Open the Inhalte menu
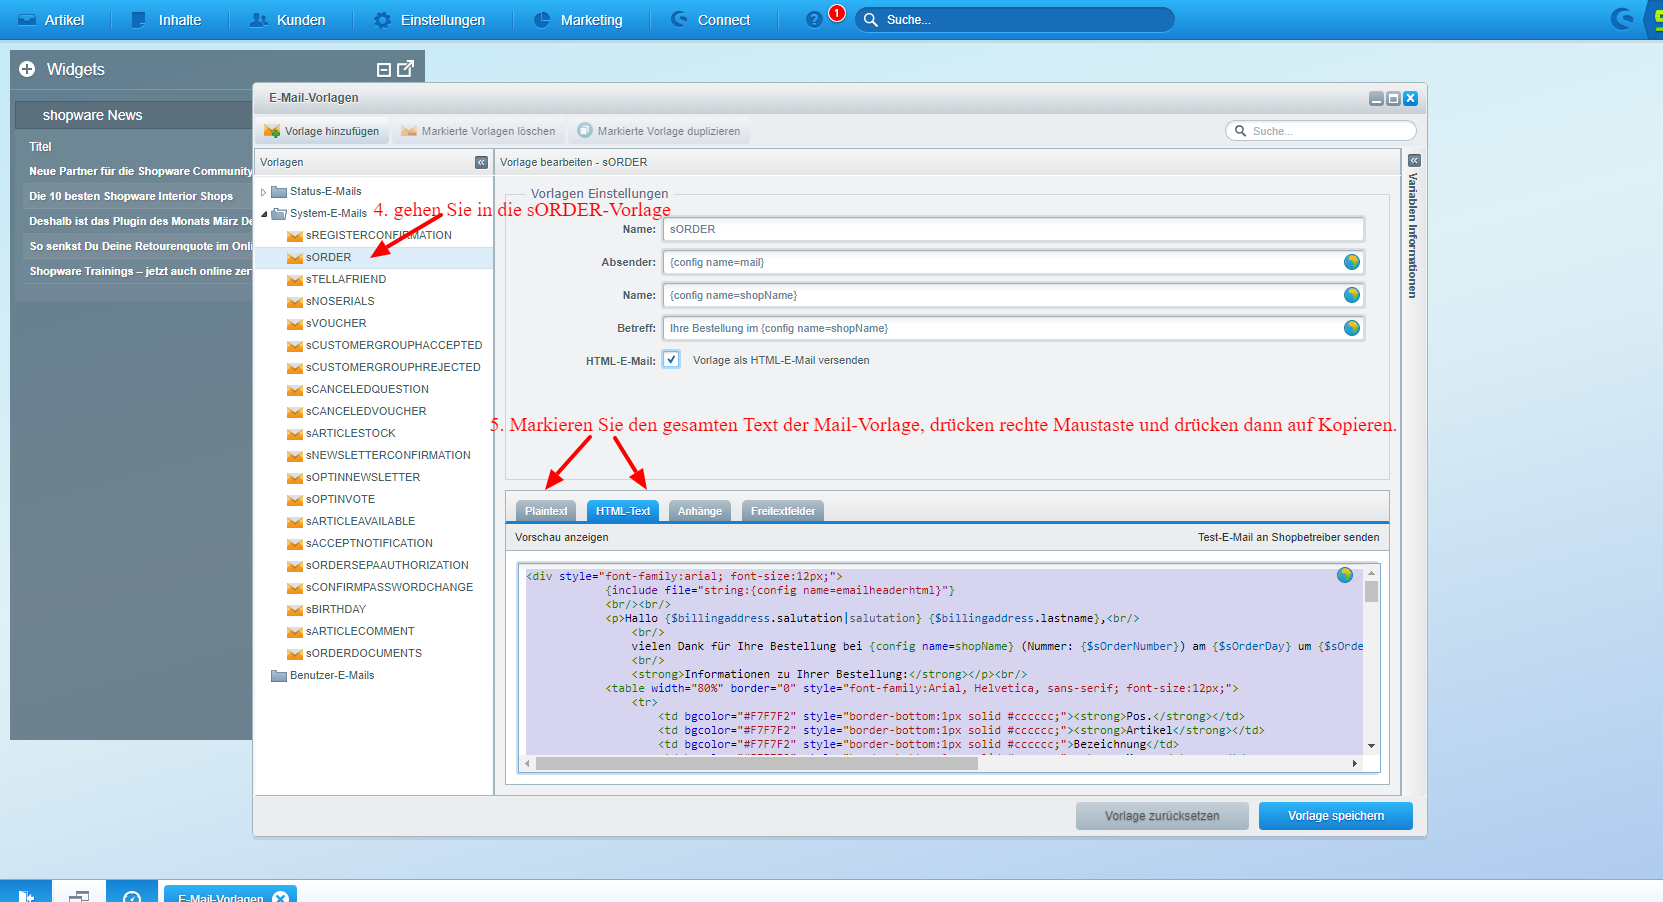Viewport: 1663px width, 902px height. point(166,20)
